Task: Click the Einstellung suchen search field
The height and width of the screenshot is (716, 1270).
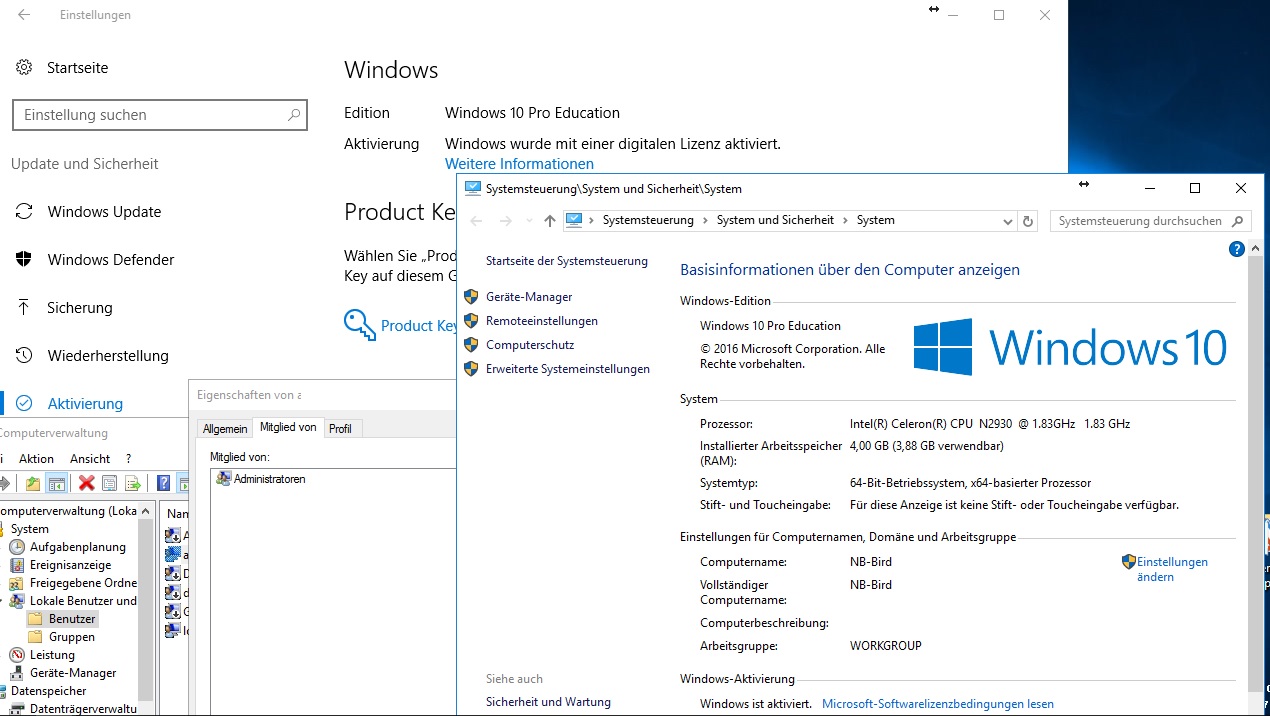Action: click(x=160, y=115)
